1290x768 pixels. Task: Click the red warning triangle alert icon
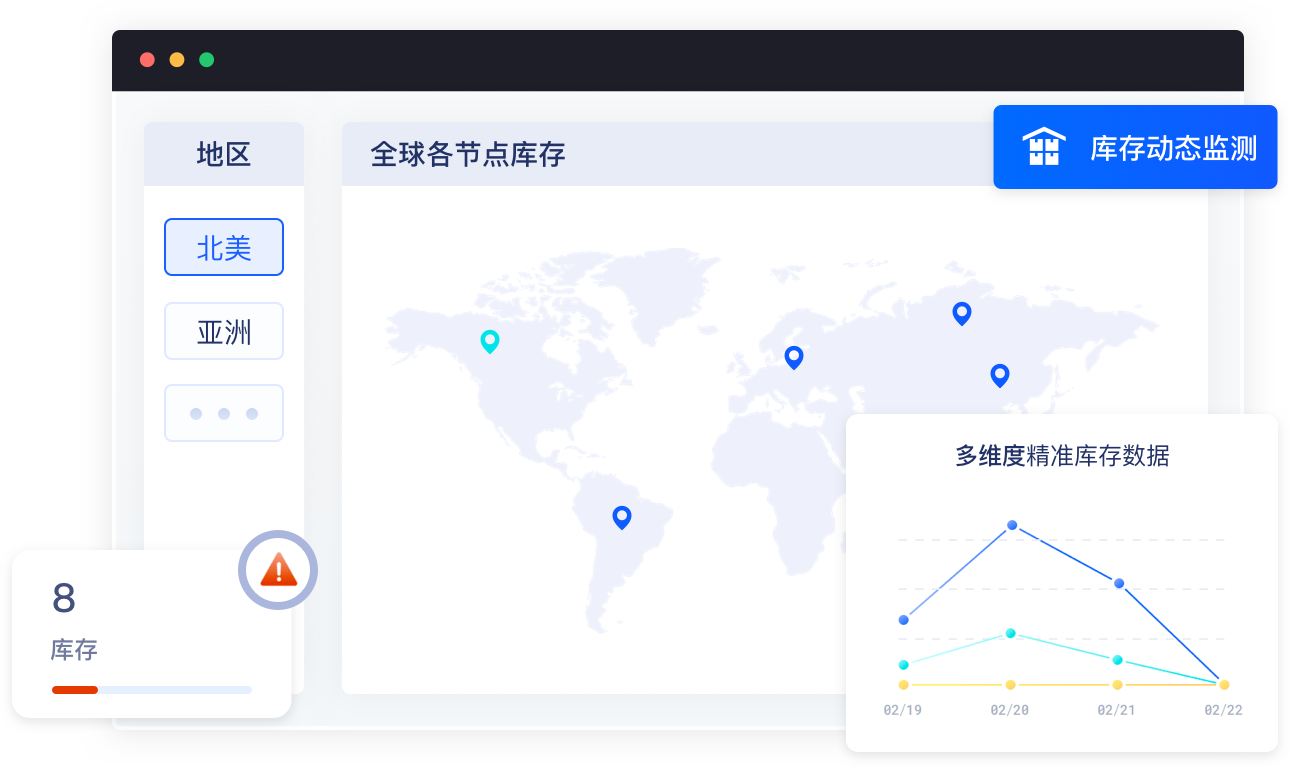click(x=278, y=570)
